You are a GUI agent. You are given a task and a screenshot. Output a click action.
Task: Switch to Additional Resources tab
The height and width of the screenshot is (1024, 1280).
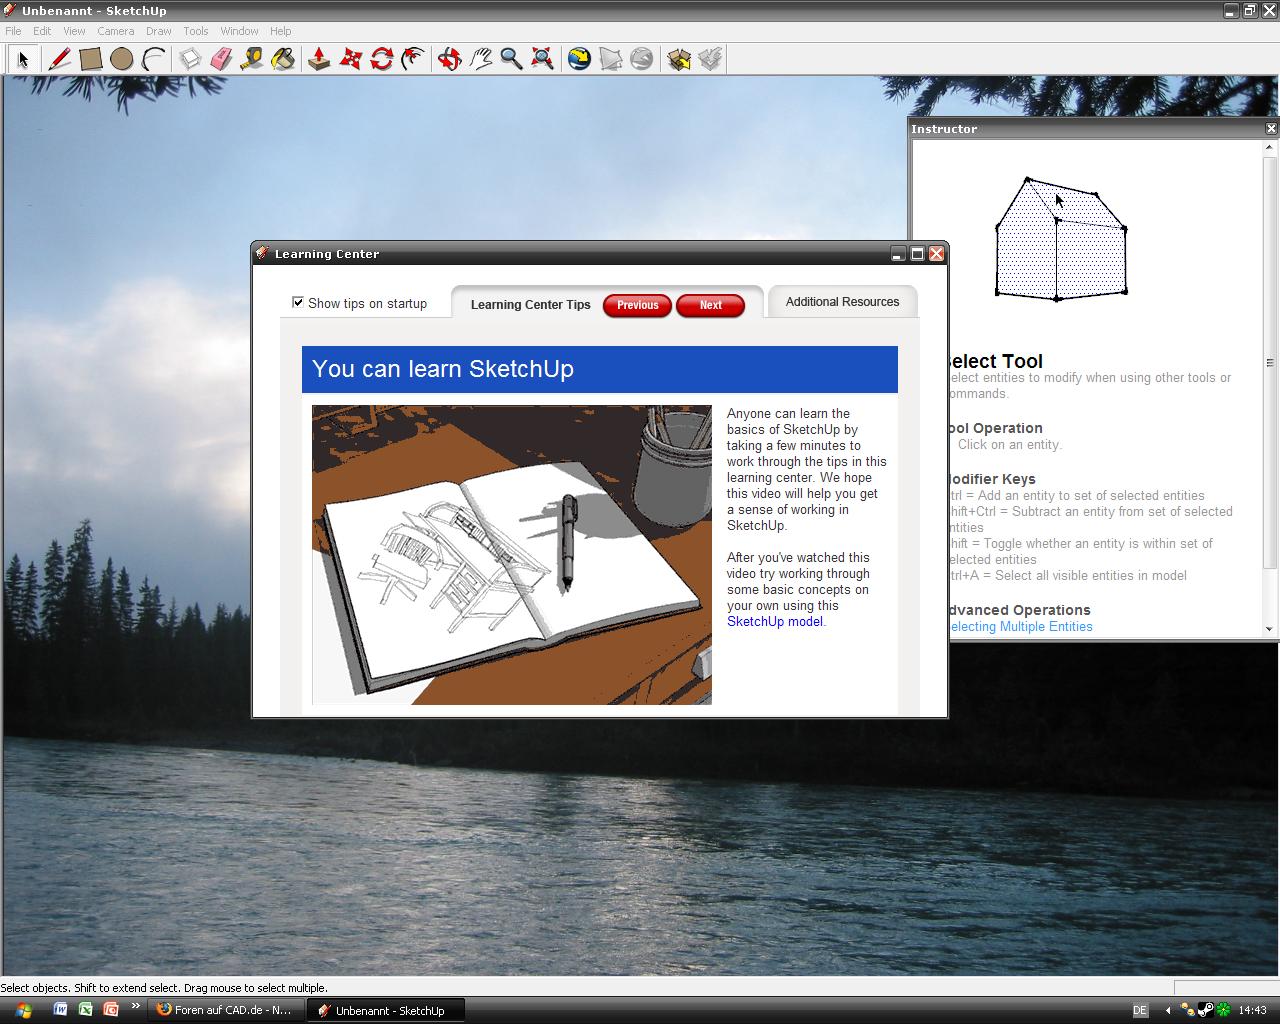[842, 302]
